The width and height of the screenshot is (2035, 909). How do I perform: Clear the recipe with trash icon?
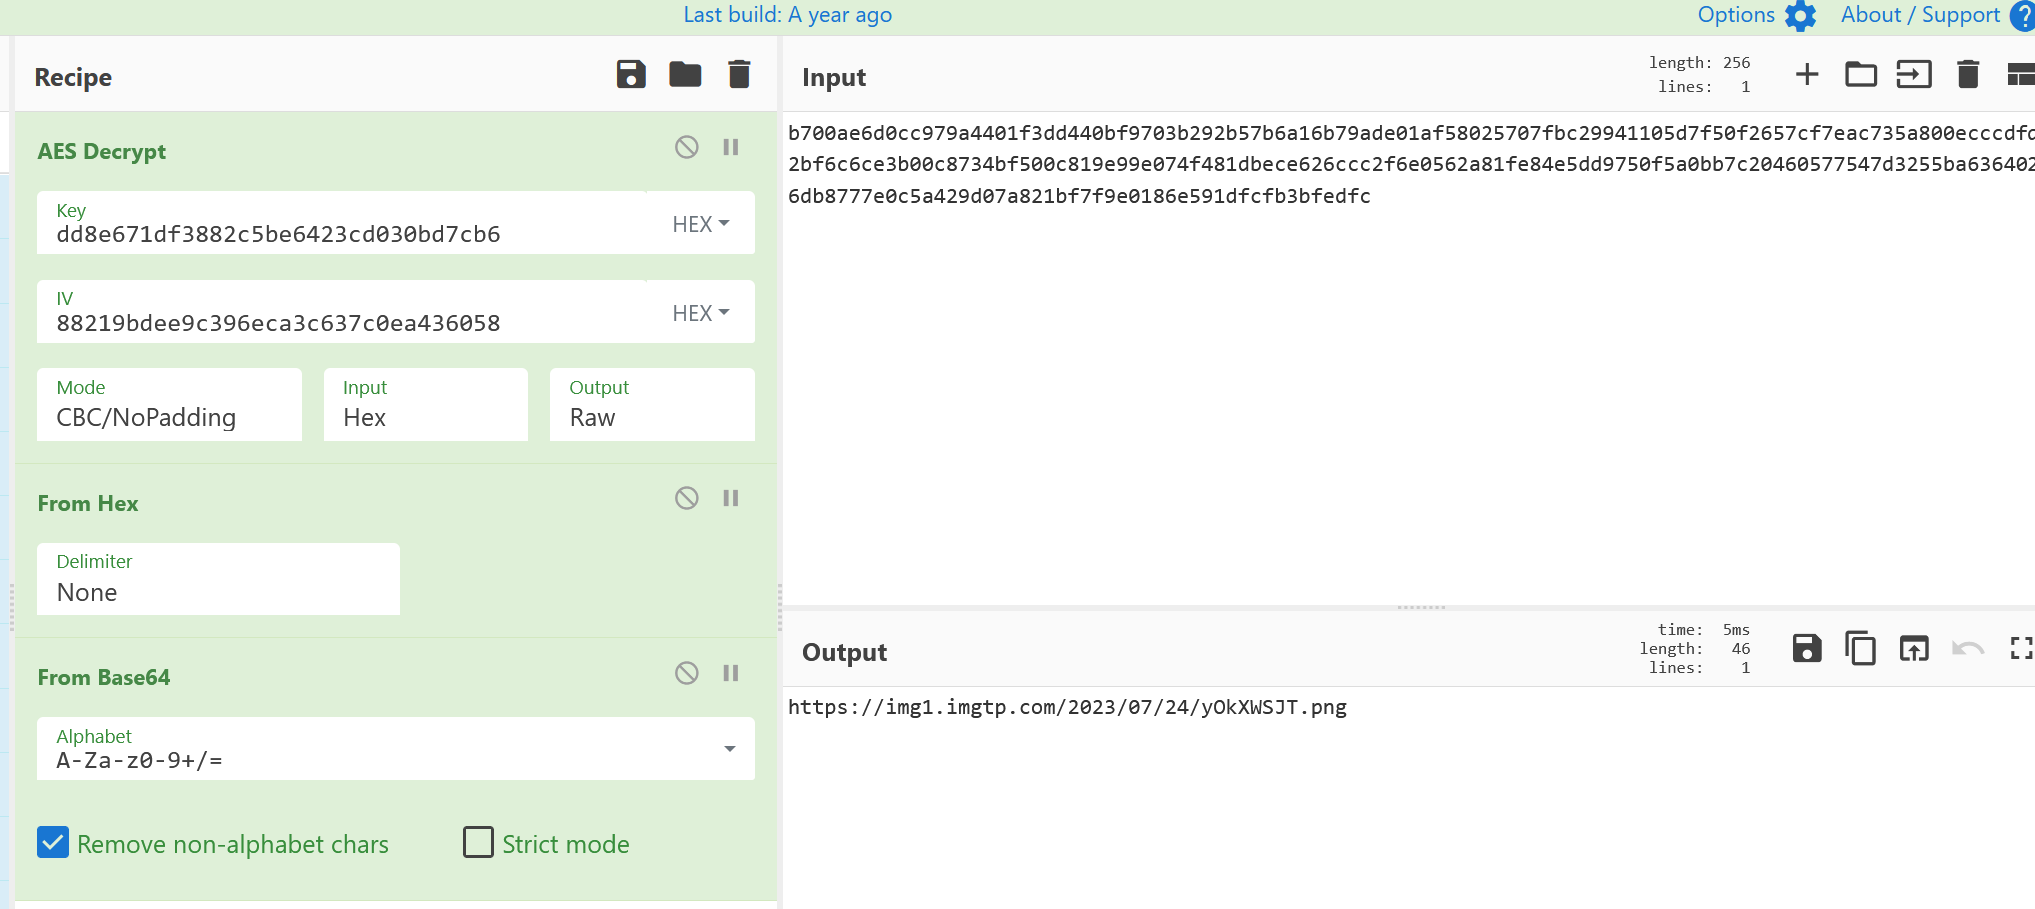point(739,75)
